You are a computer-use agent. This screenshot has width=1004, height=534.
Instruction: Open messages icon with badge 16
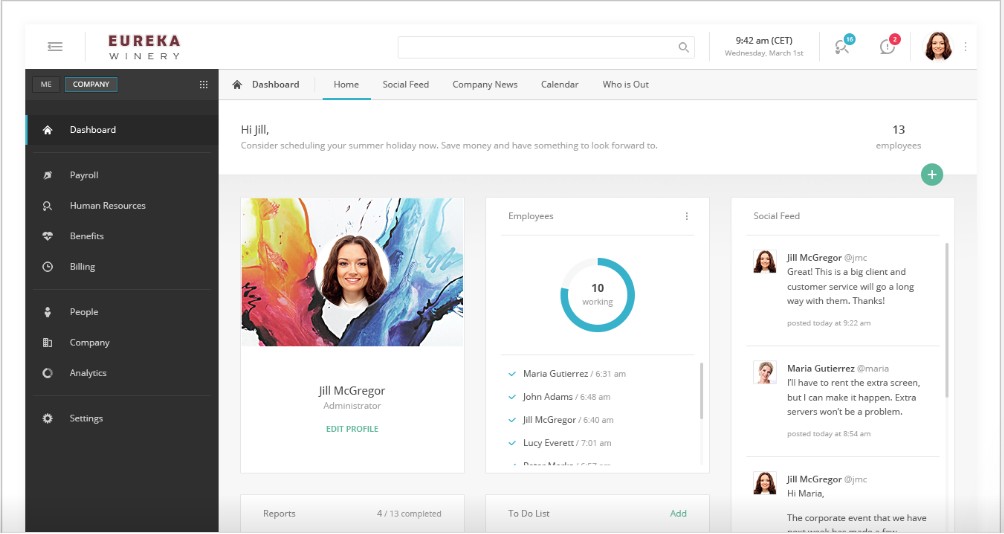843,45
